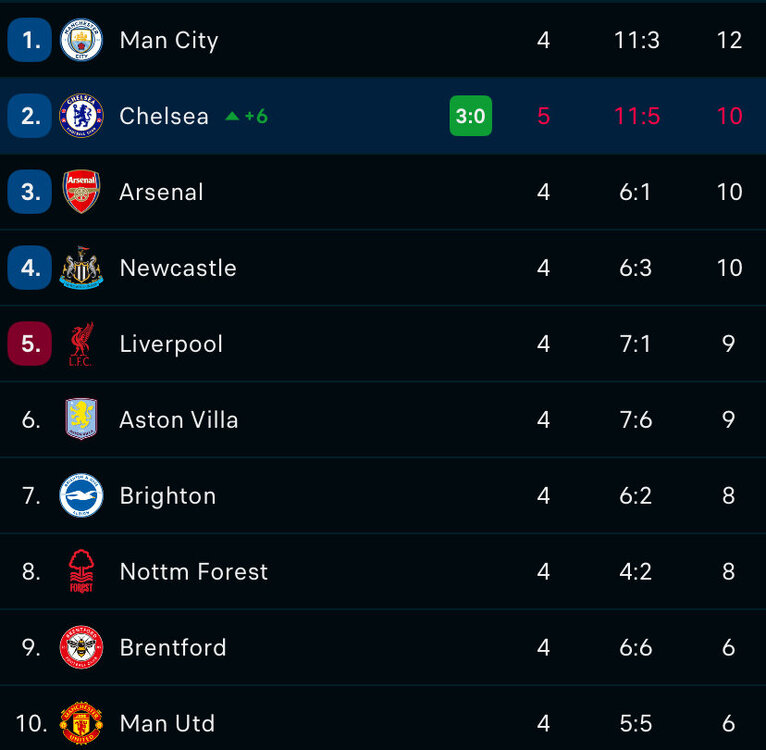766x750 pixels.
Task: Open the Man City club crest
Action: [x=81, y=40]
